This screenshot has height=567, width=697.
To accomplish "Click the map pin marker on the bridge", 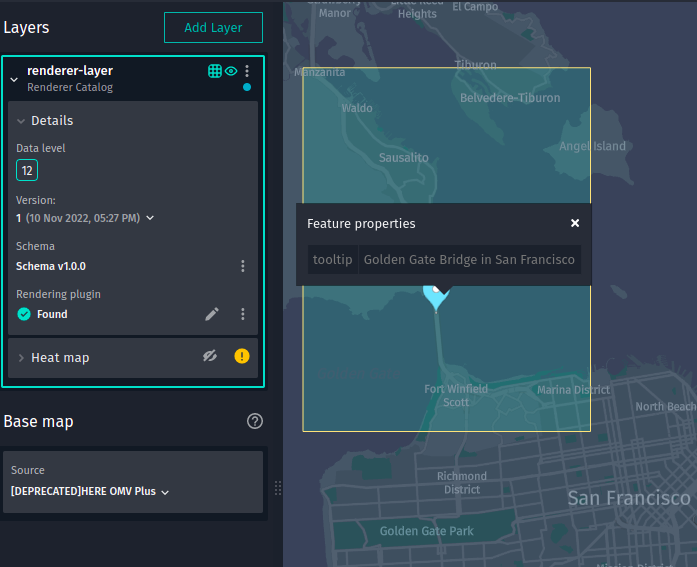I will [x=436, y=298].
